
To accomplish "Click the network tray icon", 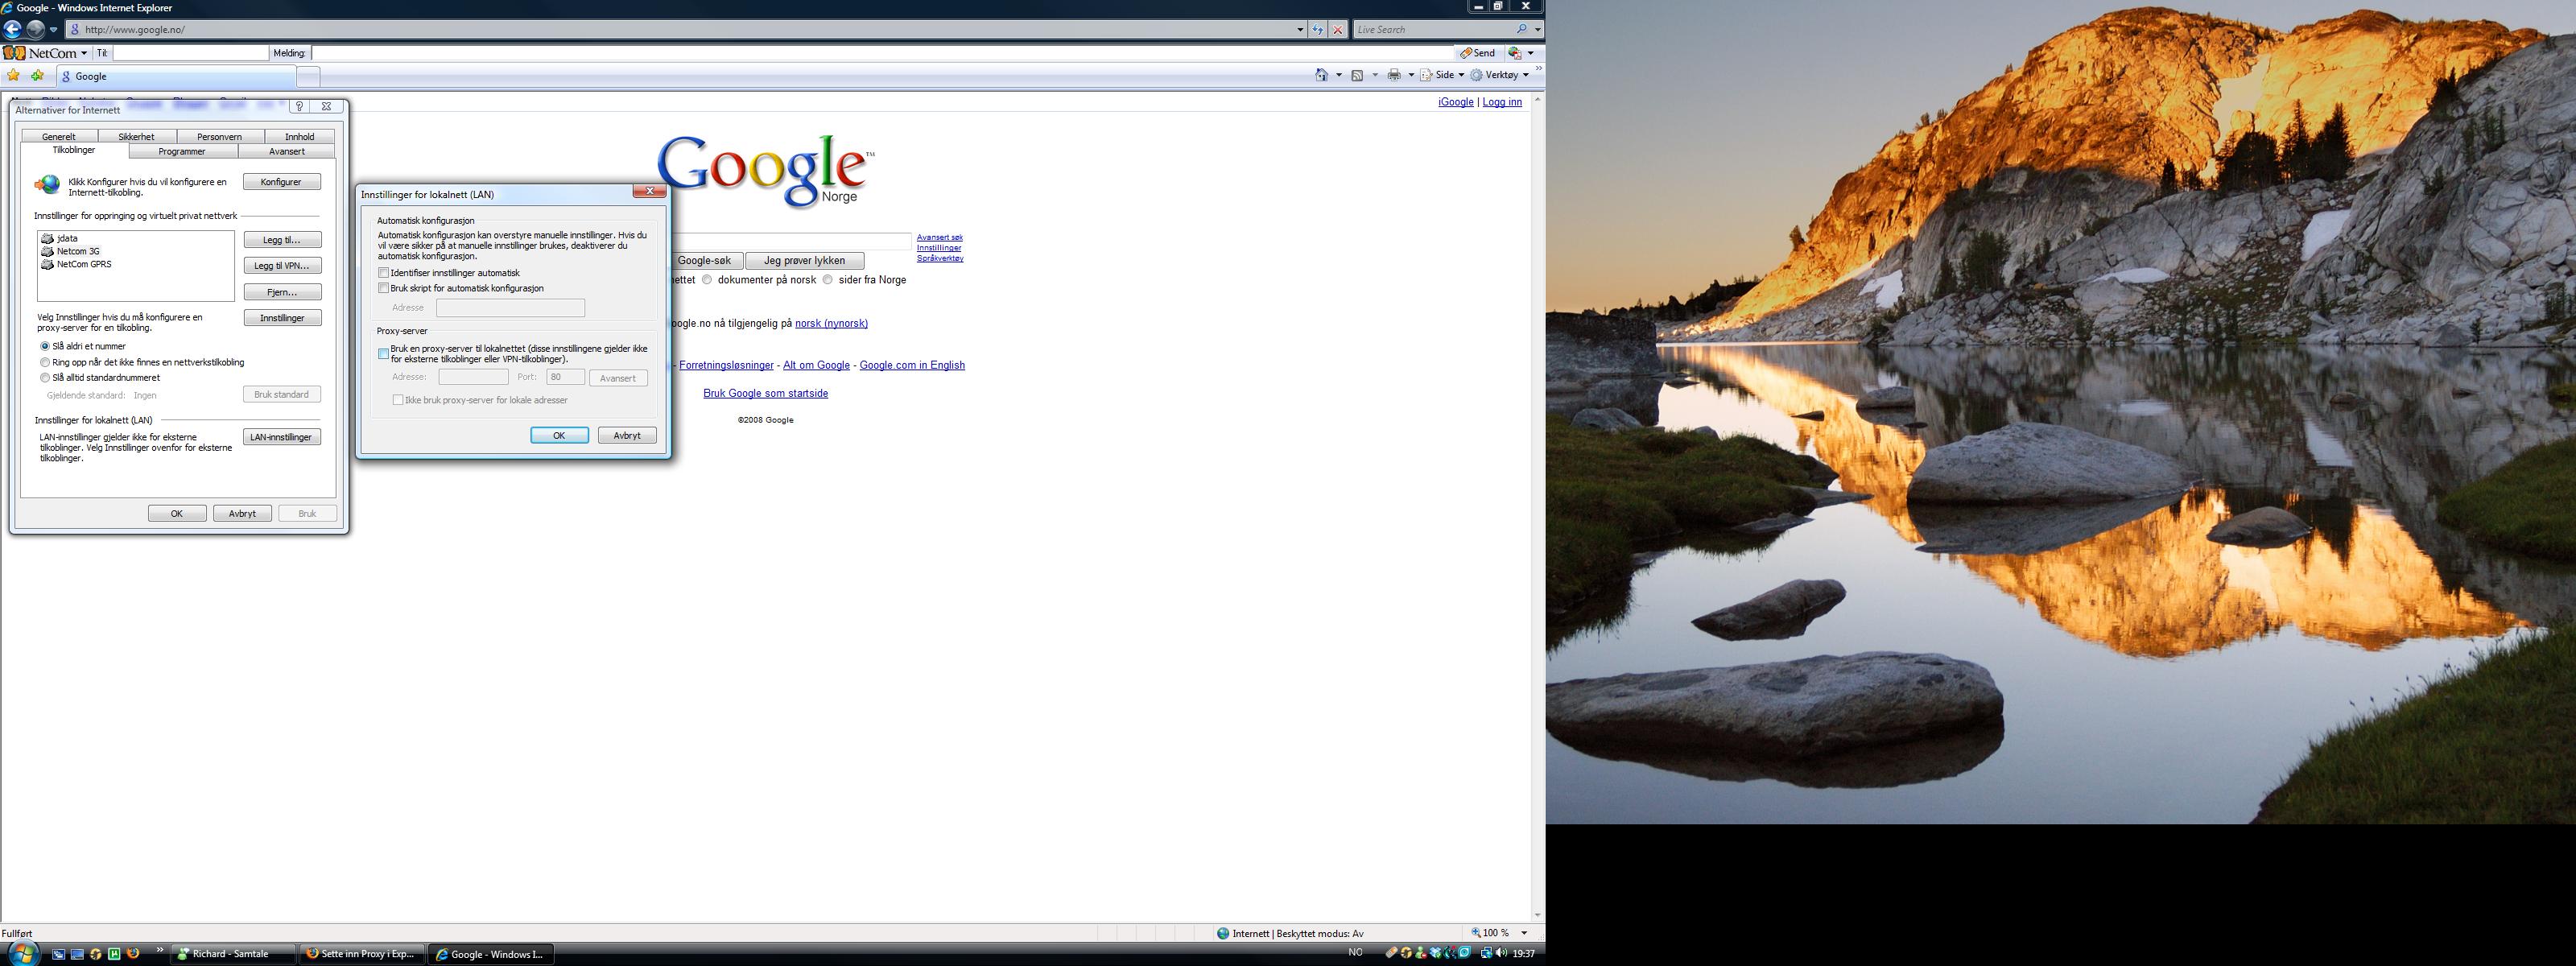I will [1486, 953].
